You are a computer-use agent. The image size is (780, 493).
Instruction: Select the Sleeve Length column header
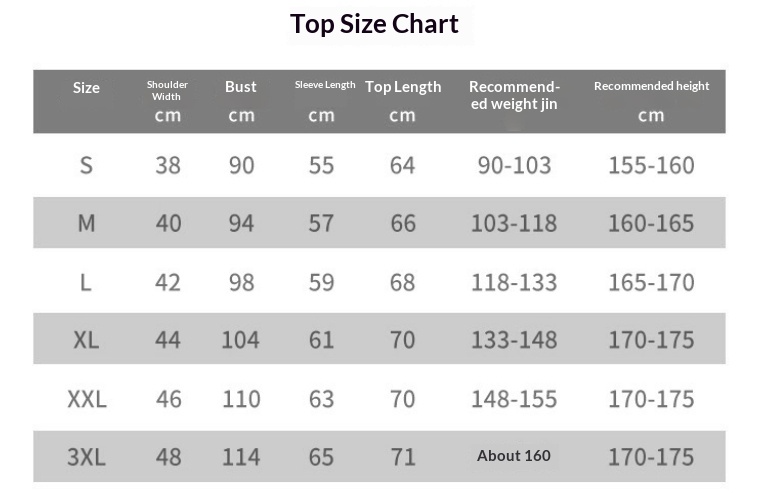(325, 85)
